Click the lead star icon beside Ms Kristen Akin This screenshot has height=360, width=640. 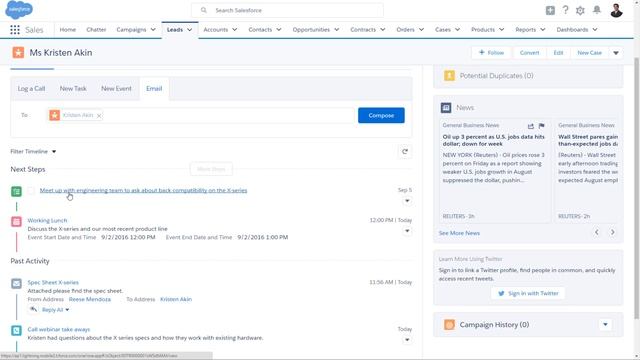coord(18,53)
